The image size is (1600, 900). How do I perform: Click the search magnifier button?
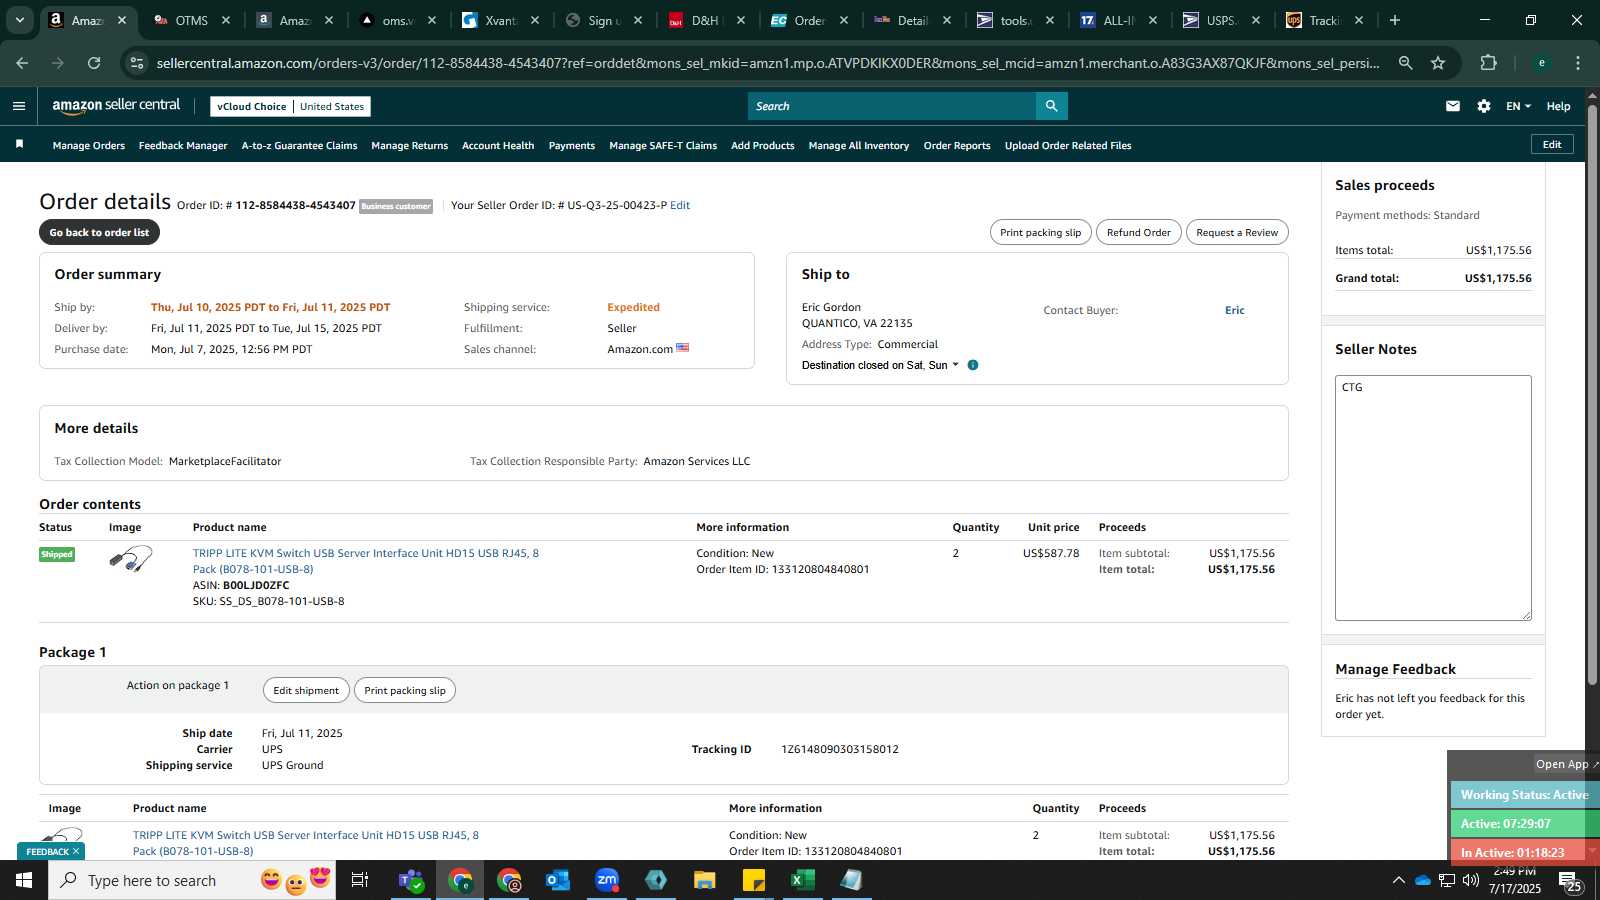pos(1051,106)
